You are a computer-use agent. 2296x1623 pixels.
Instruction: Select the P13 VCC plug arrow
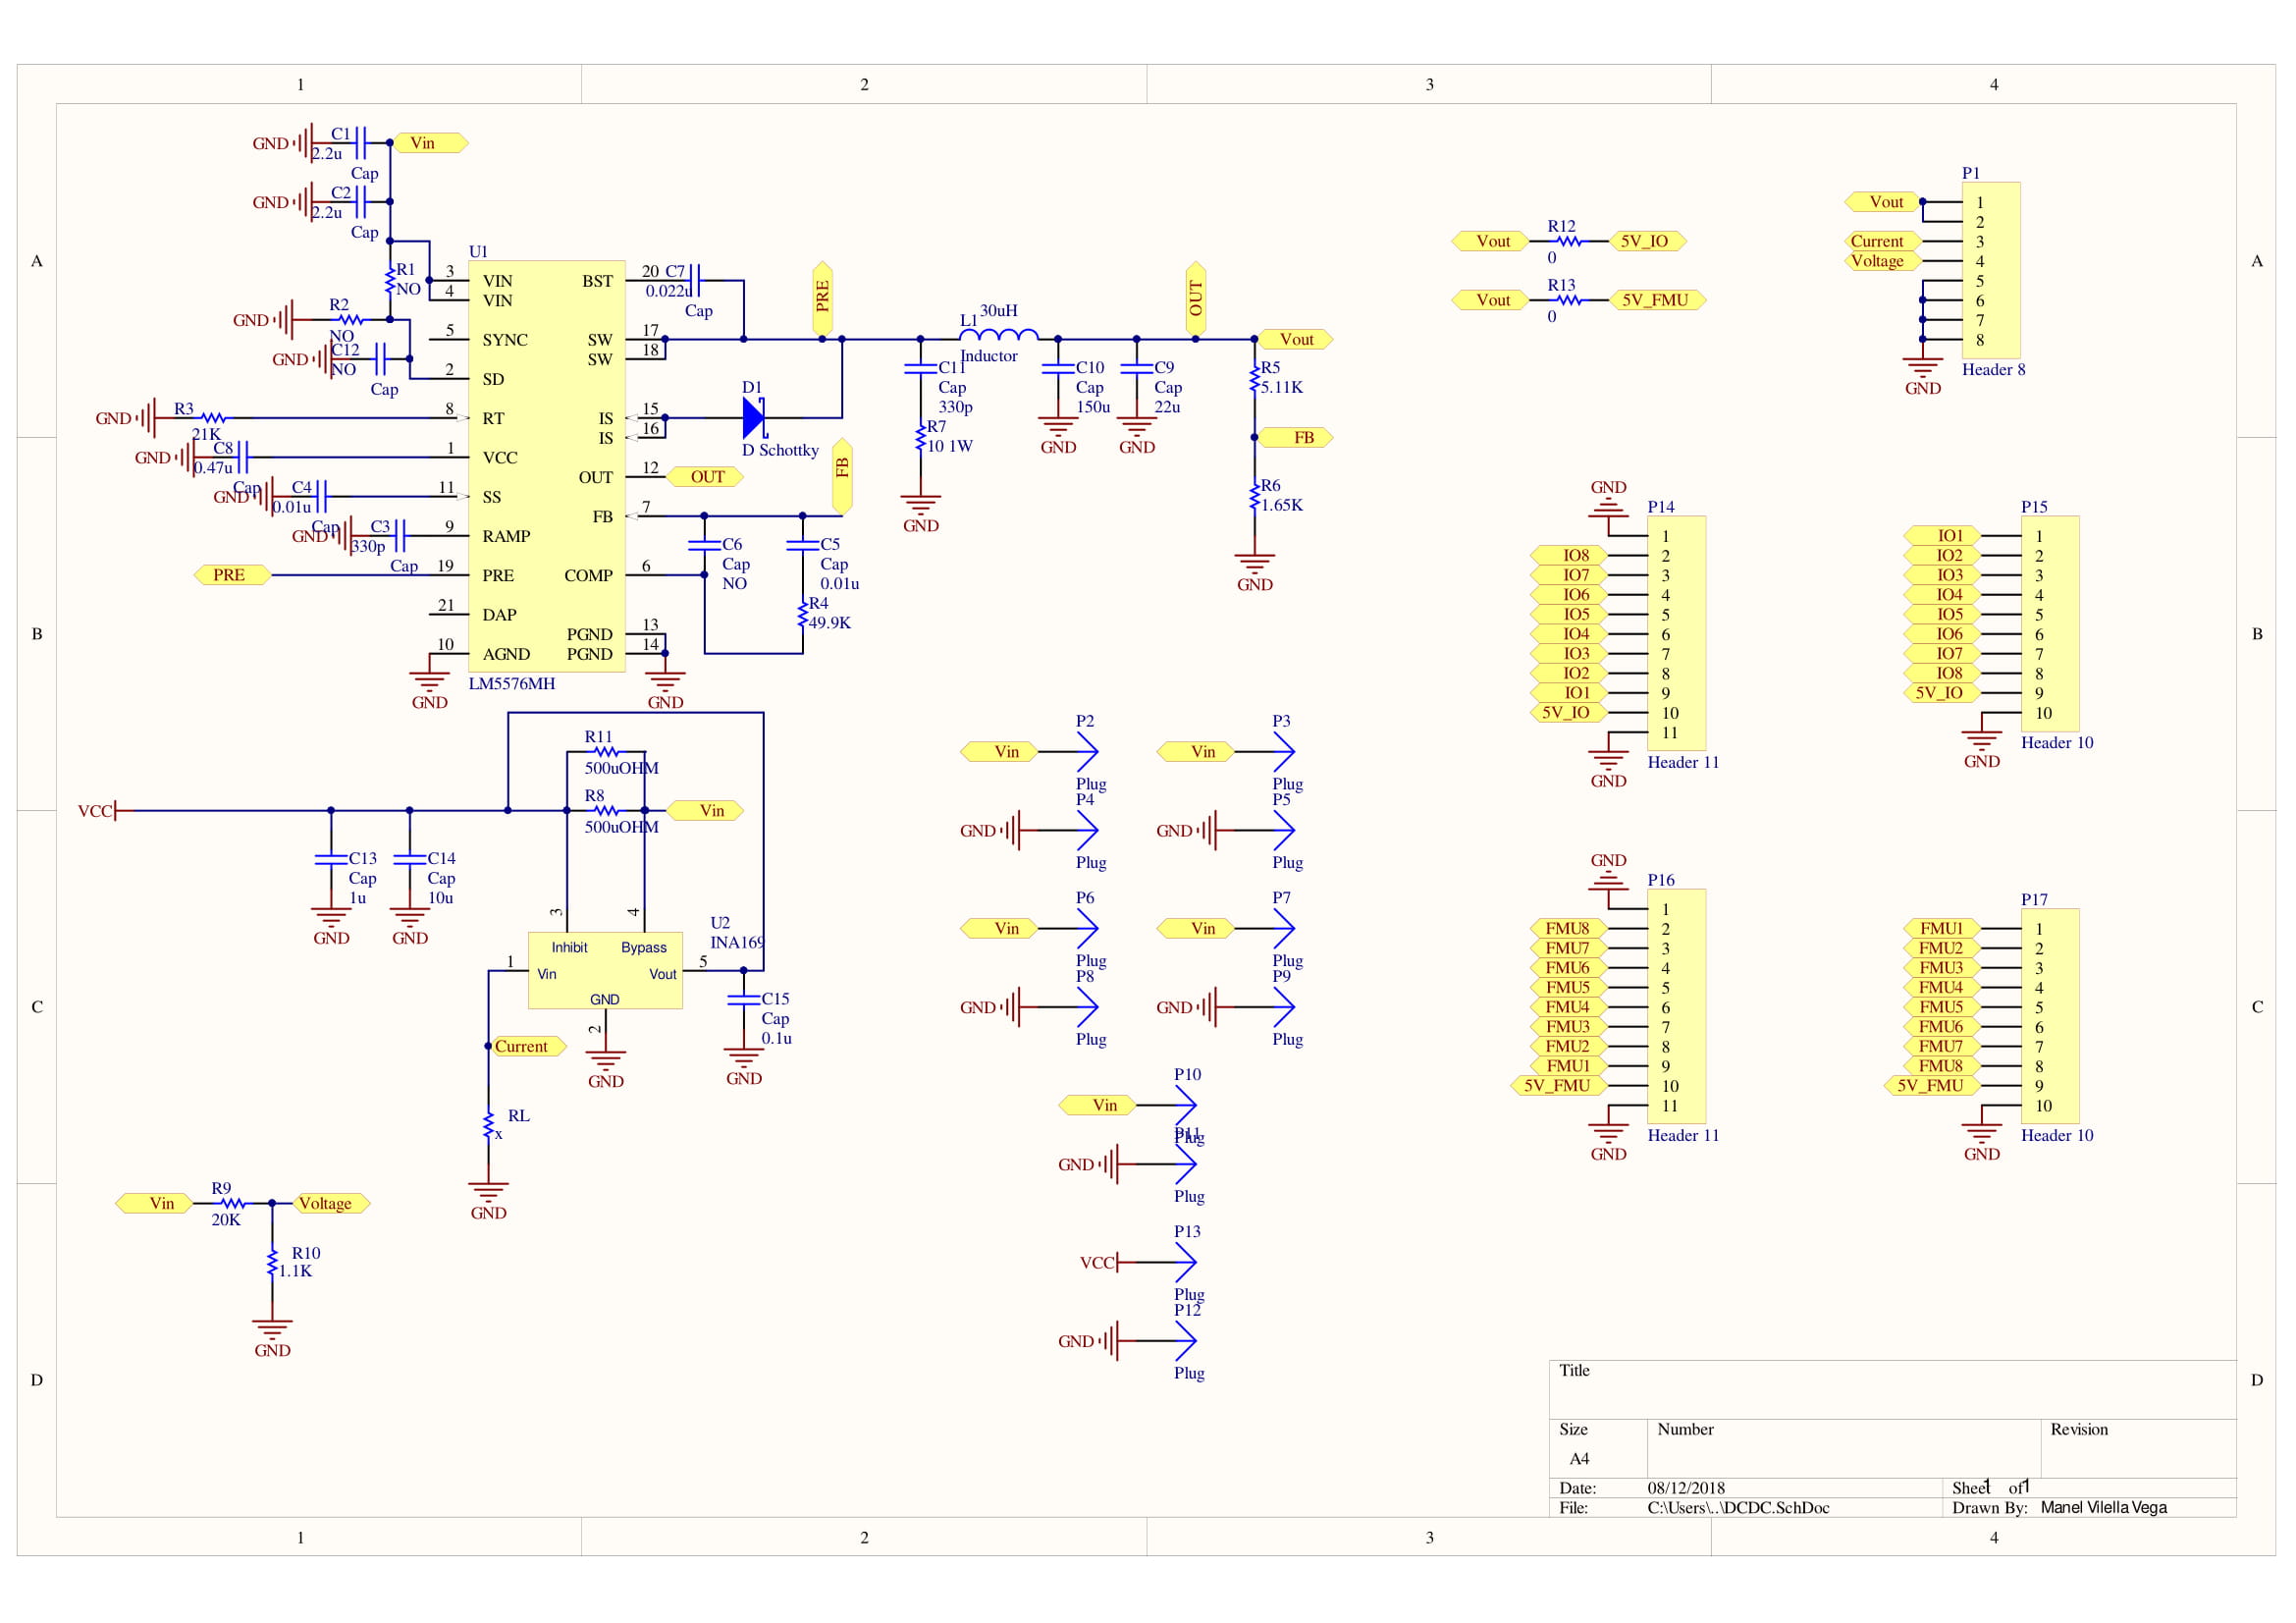1185,1262
